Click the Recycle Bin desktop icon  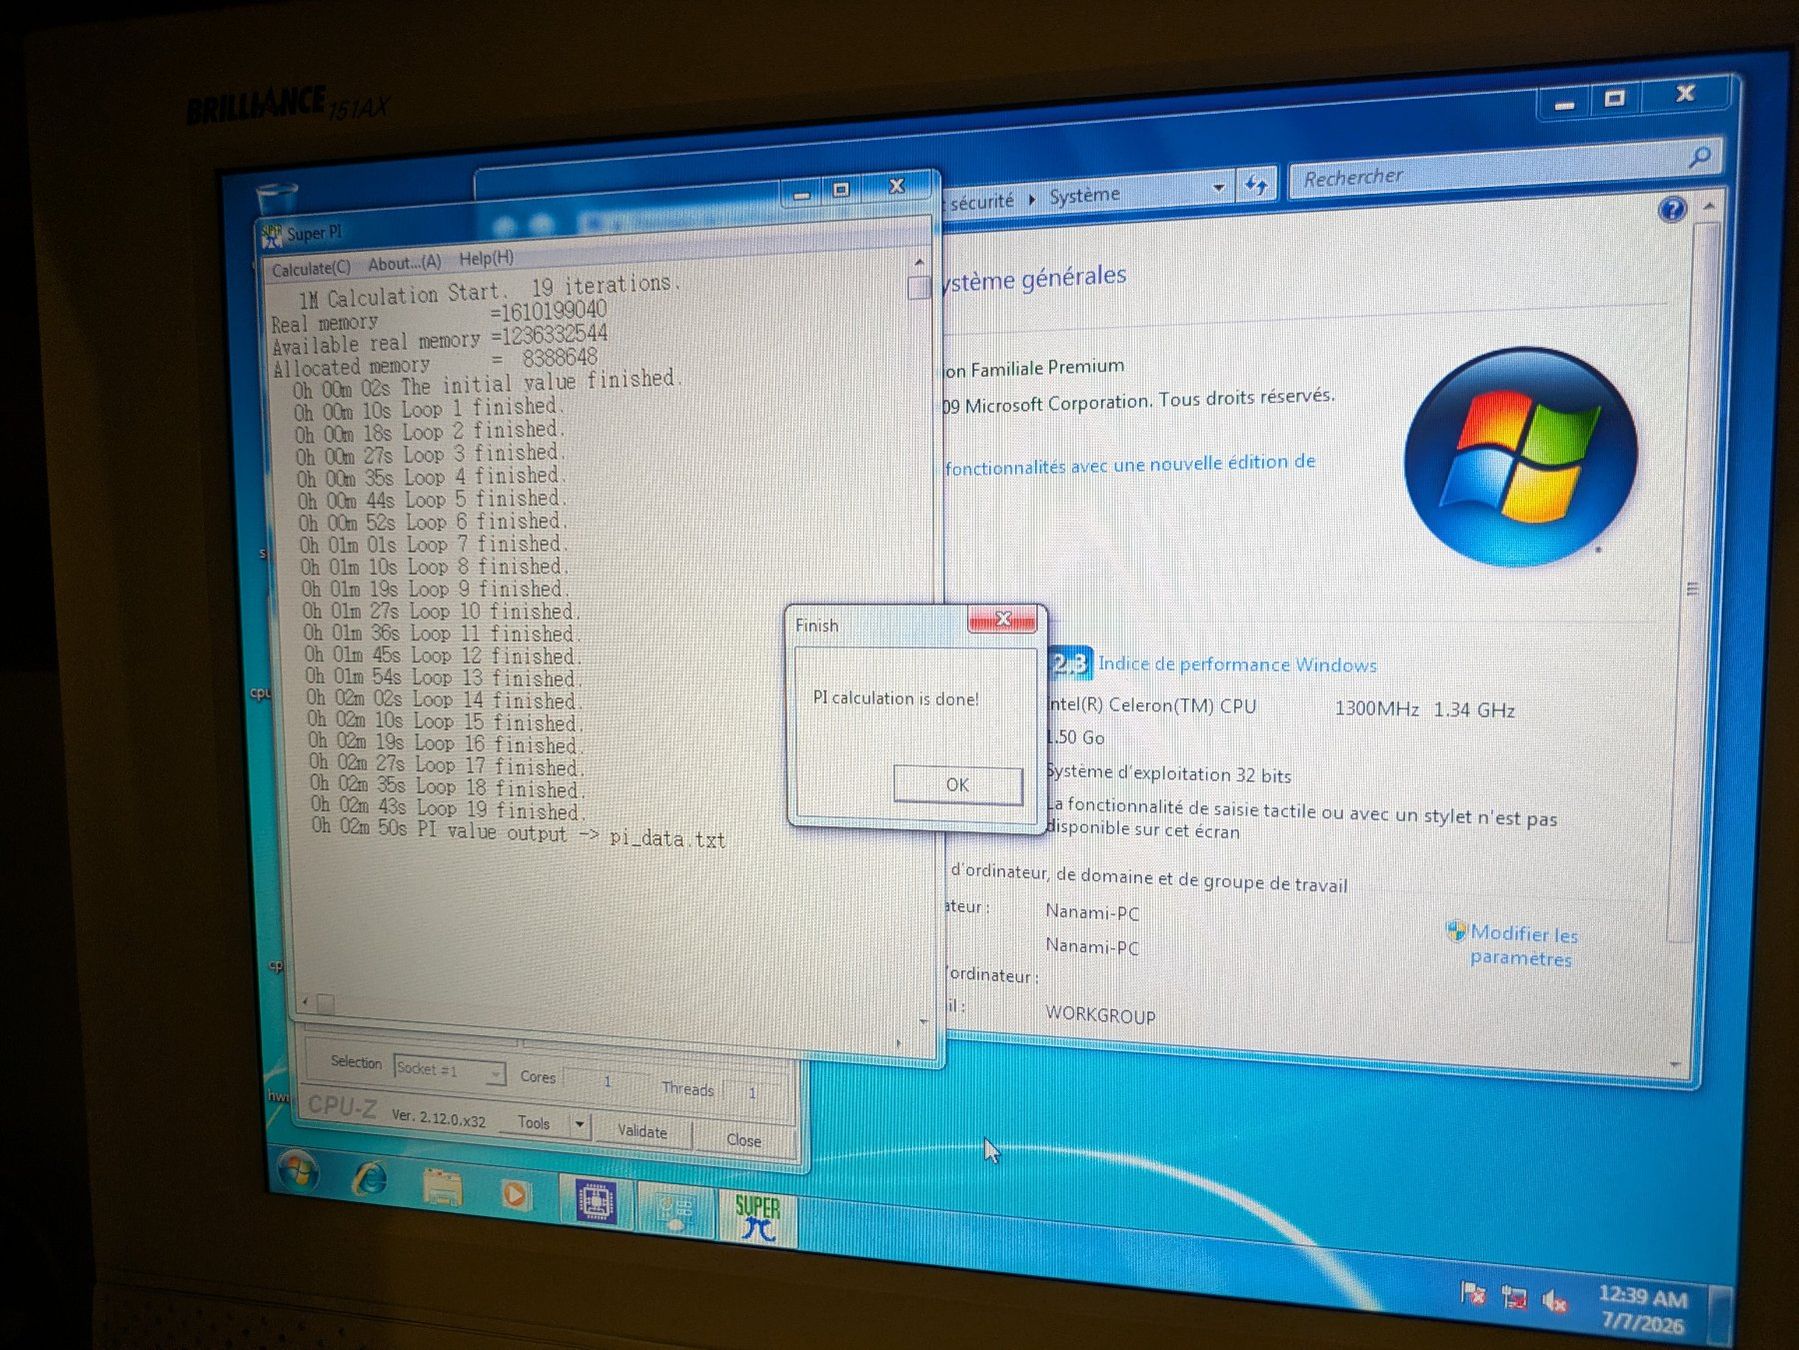tap(277, 200)
